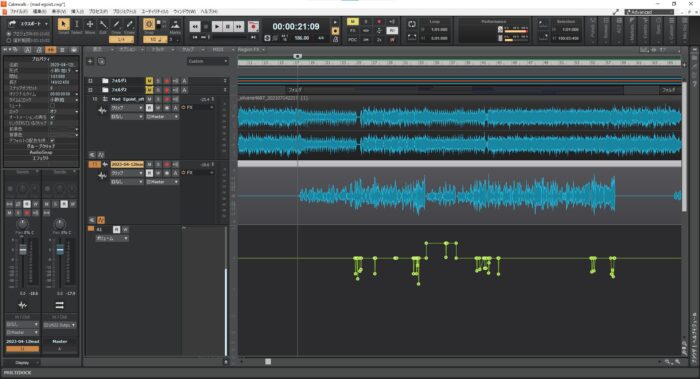Click the pan knob of the 2023-04-12 channel strip

tap(22, 224)
